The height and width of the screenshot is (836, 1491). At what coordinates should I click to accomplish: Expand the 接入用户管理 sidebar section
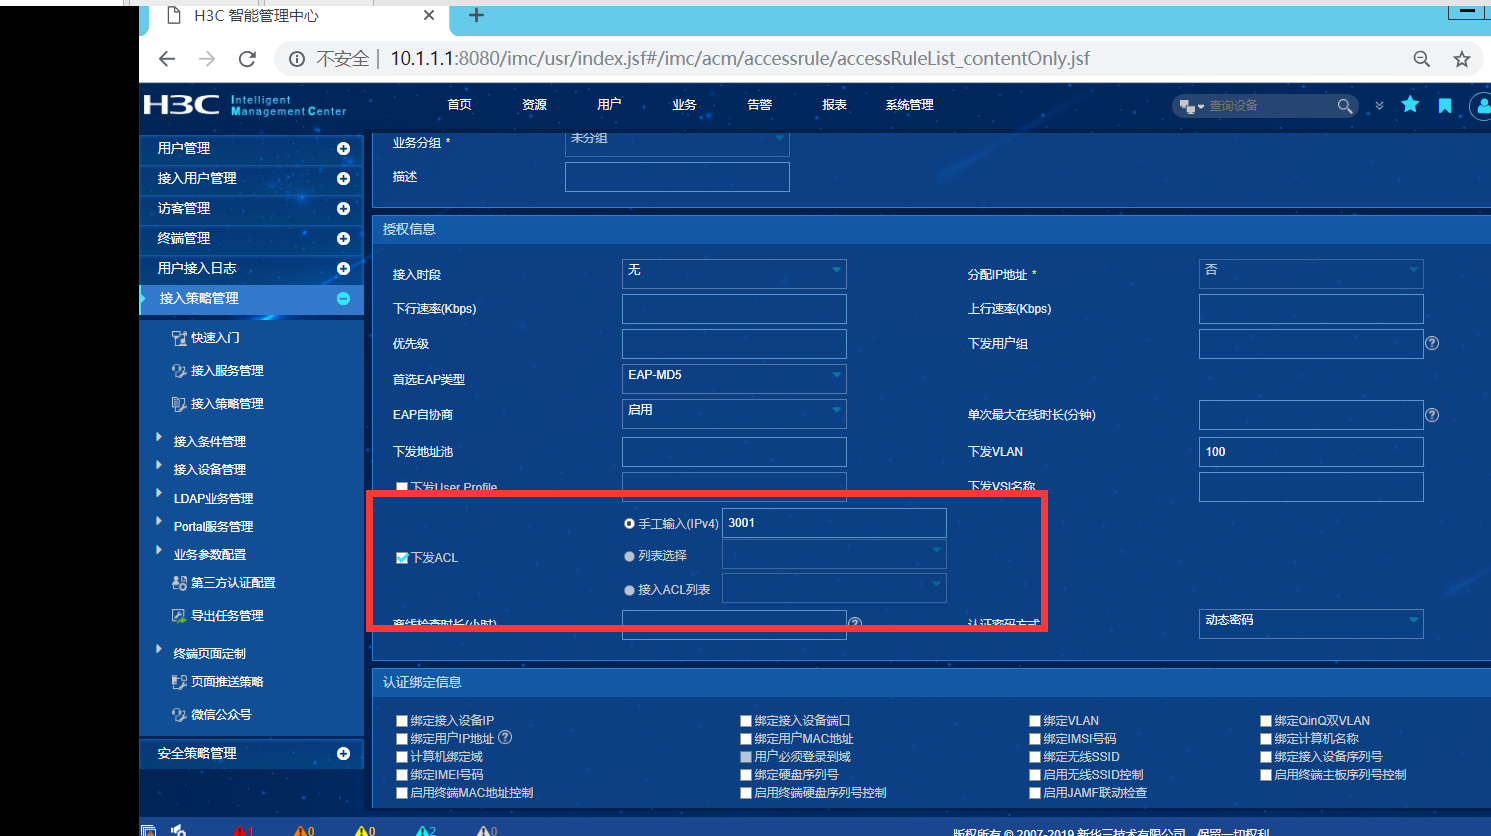pos(343,178)
